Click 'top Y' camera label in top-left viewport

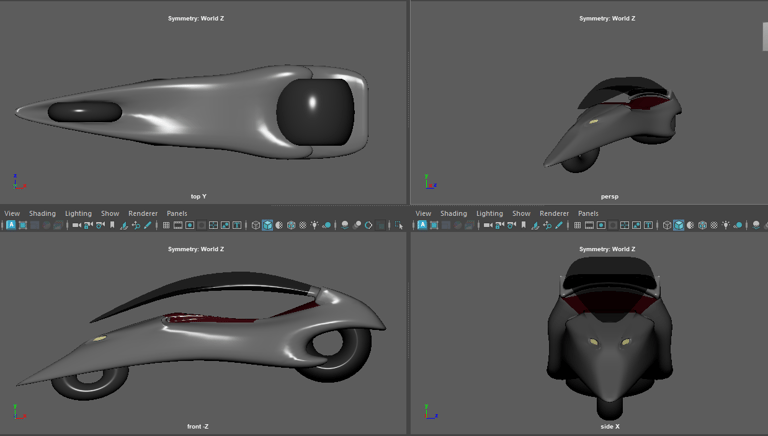[x=198, y=196]
